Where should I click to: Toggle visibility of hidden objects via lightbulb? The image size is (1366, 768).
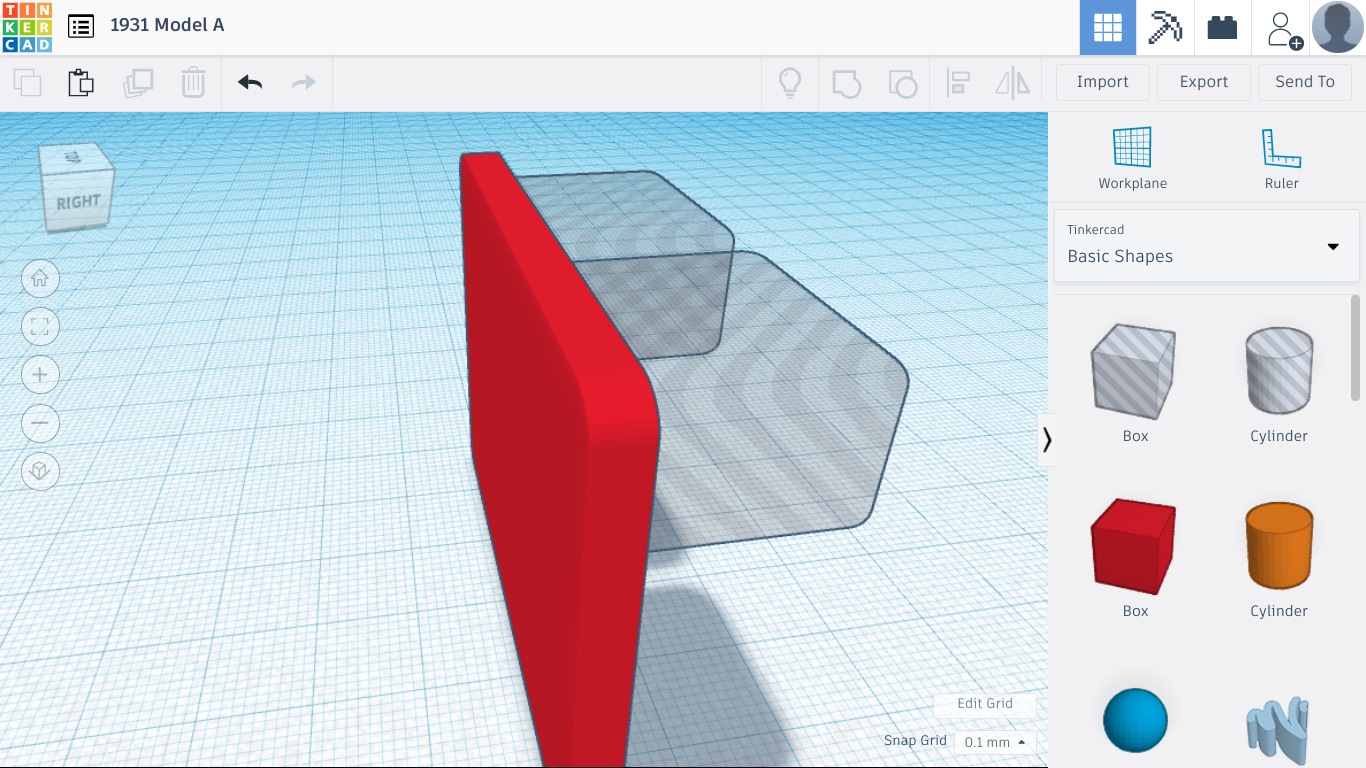[790, 82]
